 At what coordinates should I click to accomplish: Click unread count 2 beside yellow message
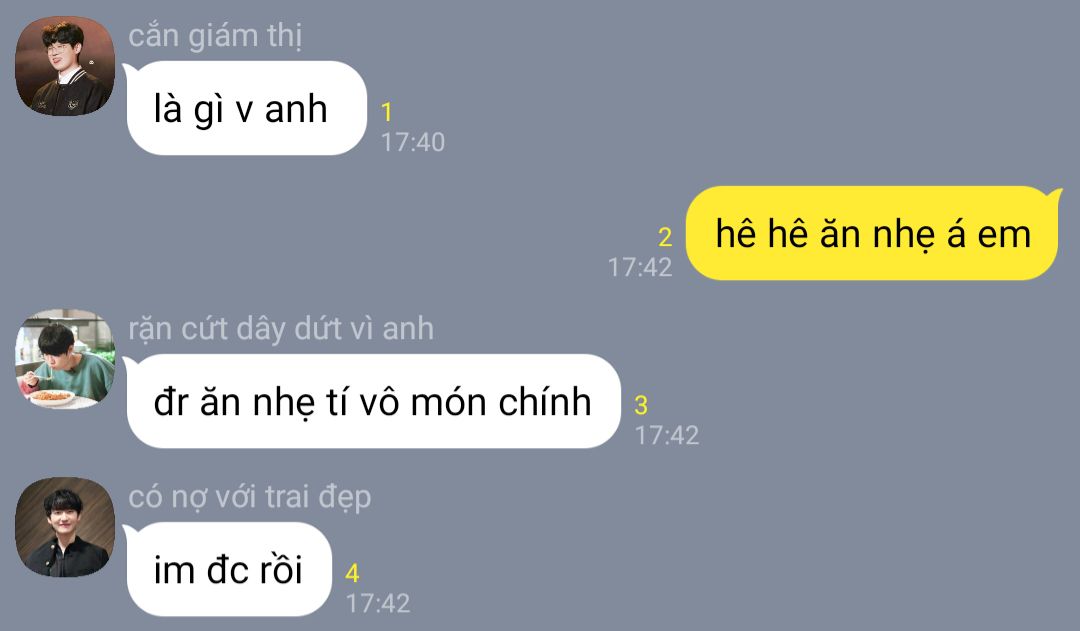(x=665, y=238)
